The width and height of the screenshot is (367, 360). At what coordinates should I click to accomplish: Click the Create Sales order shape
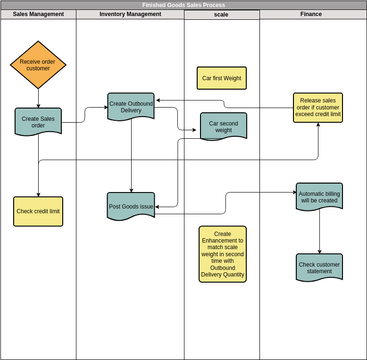pyautogui.click(x=38, y=122)
